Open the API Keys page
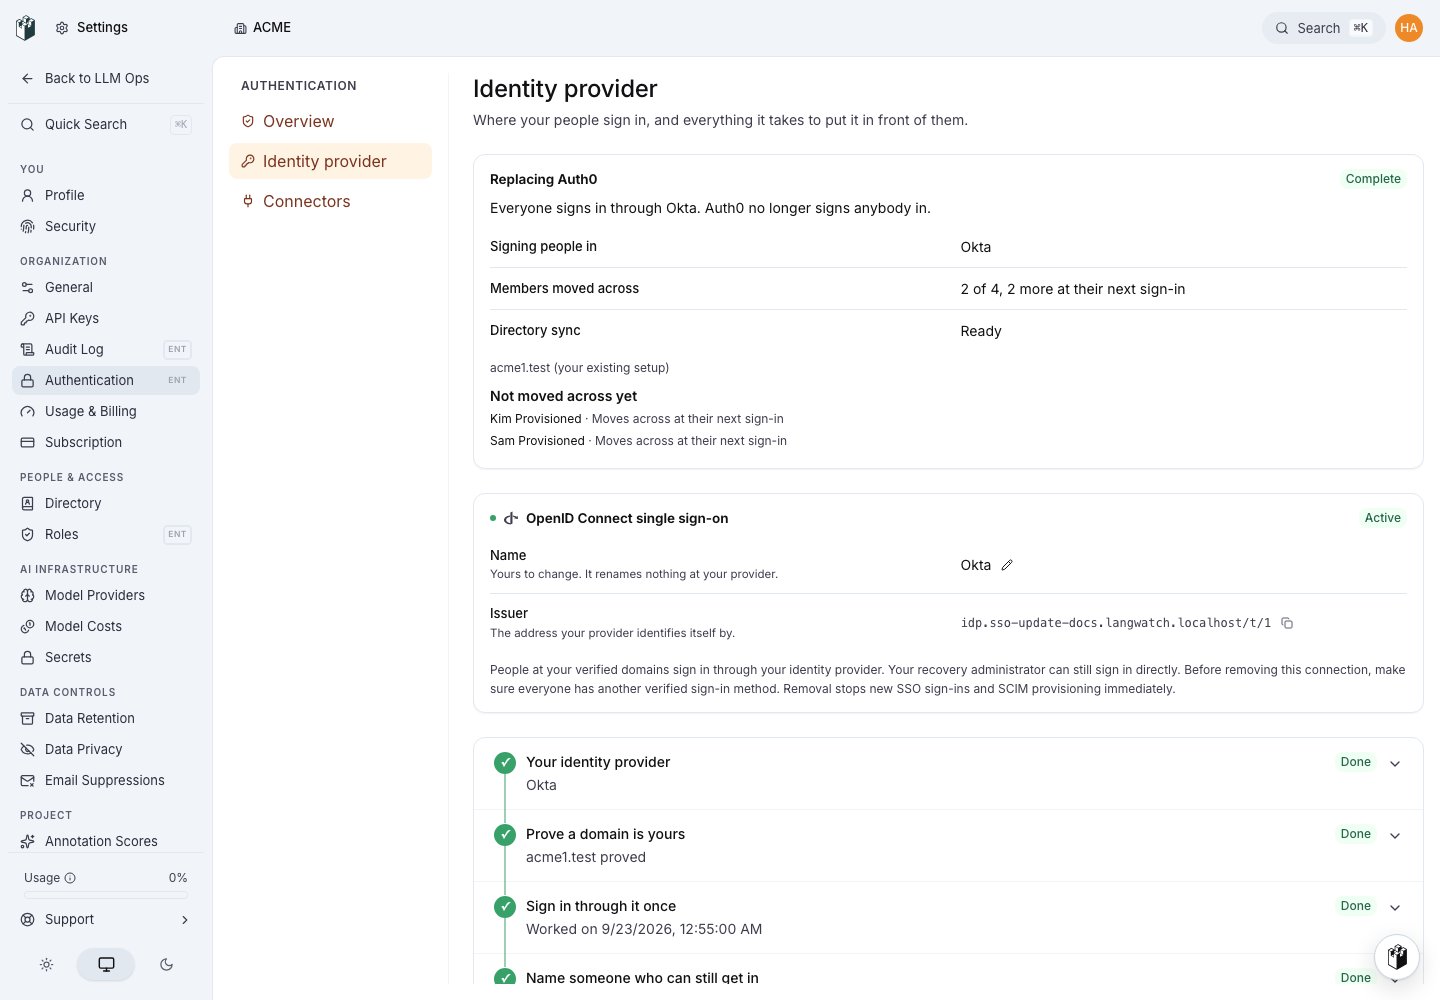The image size is (1440, 1000). (106, 318)
